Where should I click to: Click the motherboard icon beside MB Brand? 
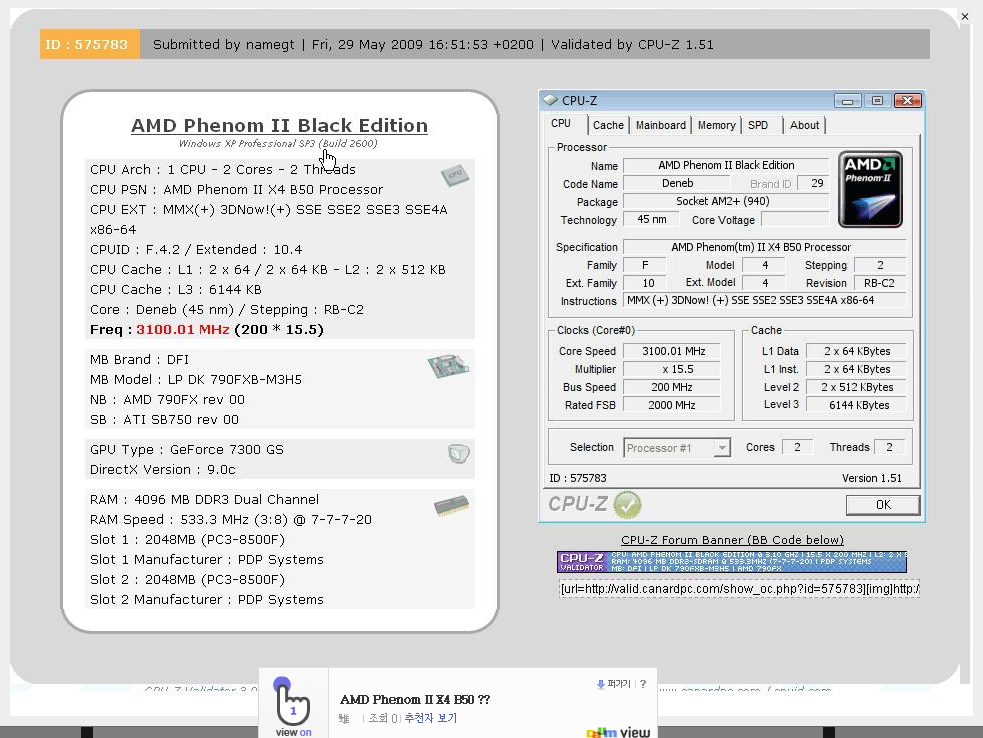448,366
